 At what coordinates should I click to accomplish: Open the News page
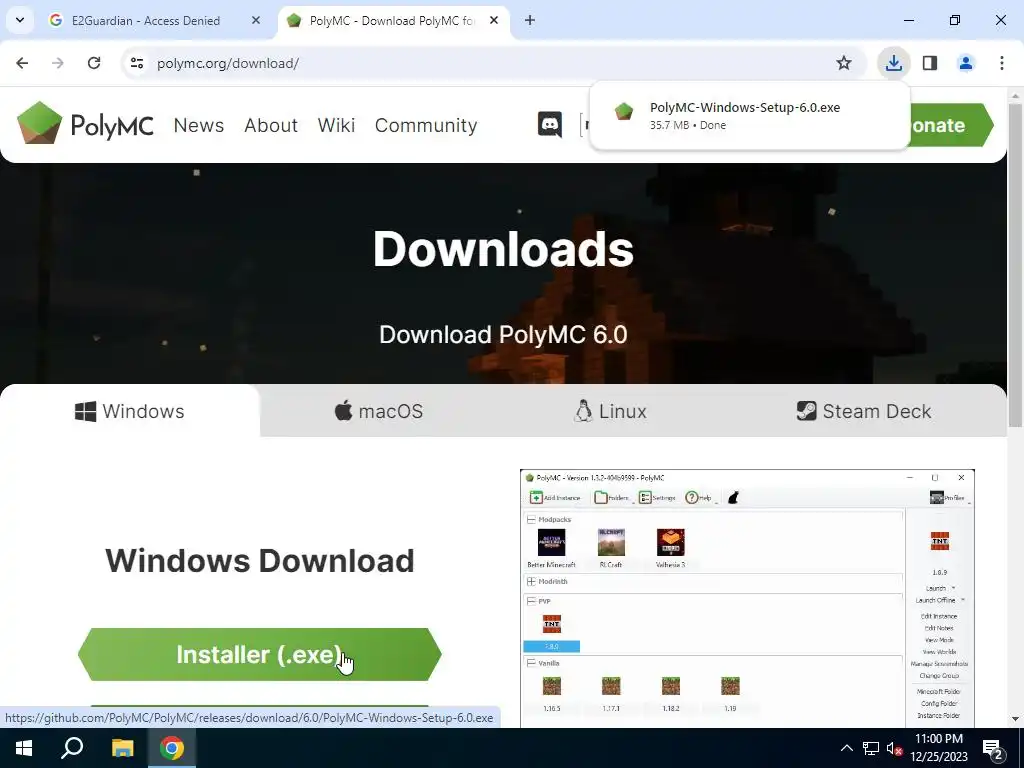pyautogui.click(x=199, y=125)
